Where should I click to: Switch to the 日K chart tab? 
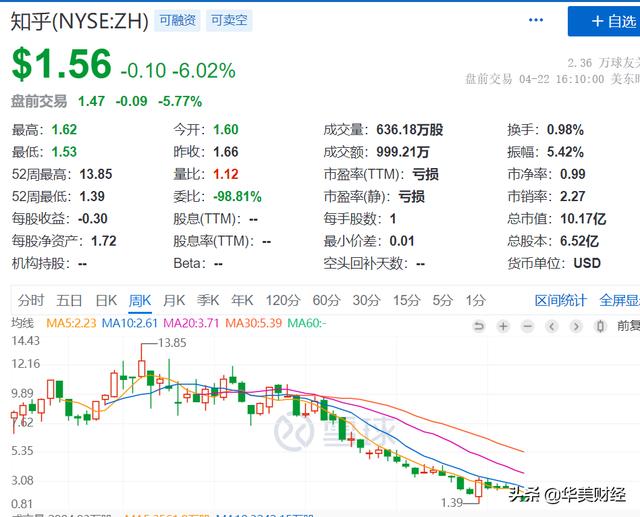(x=106, y=300)
